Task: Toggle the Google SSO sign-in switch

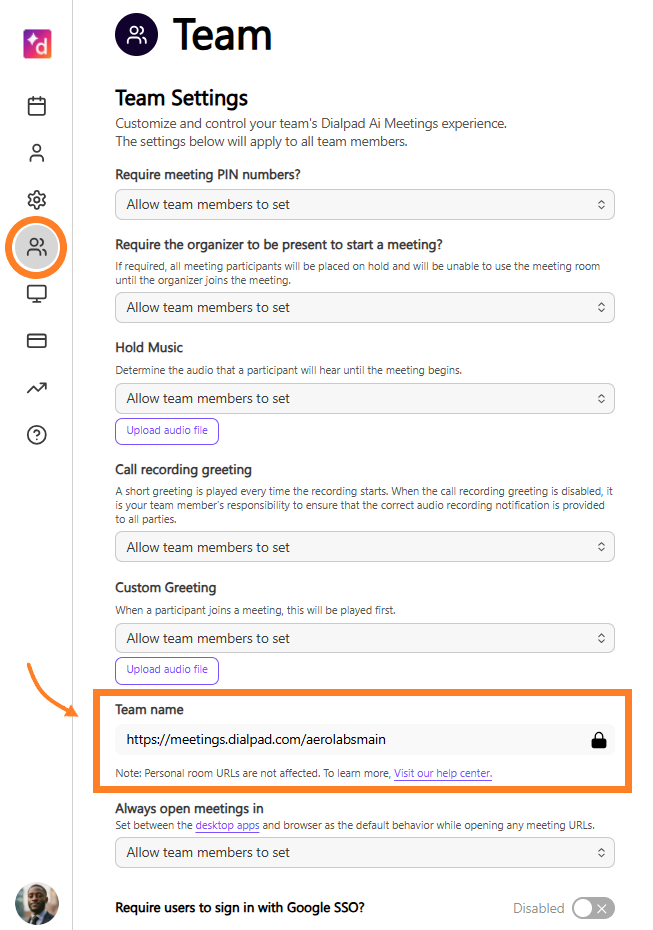Action: pos(593,908)
